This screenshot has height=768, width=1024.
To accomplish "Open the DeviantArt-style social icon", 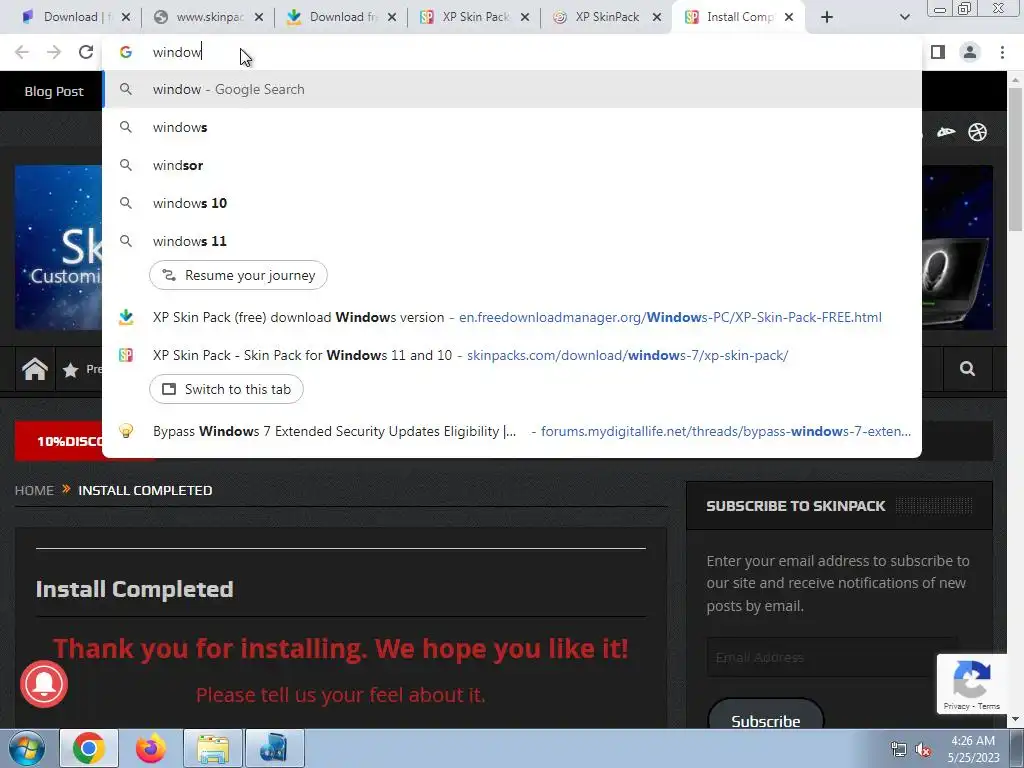I will 946,133.
